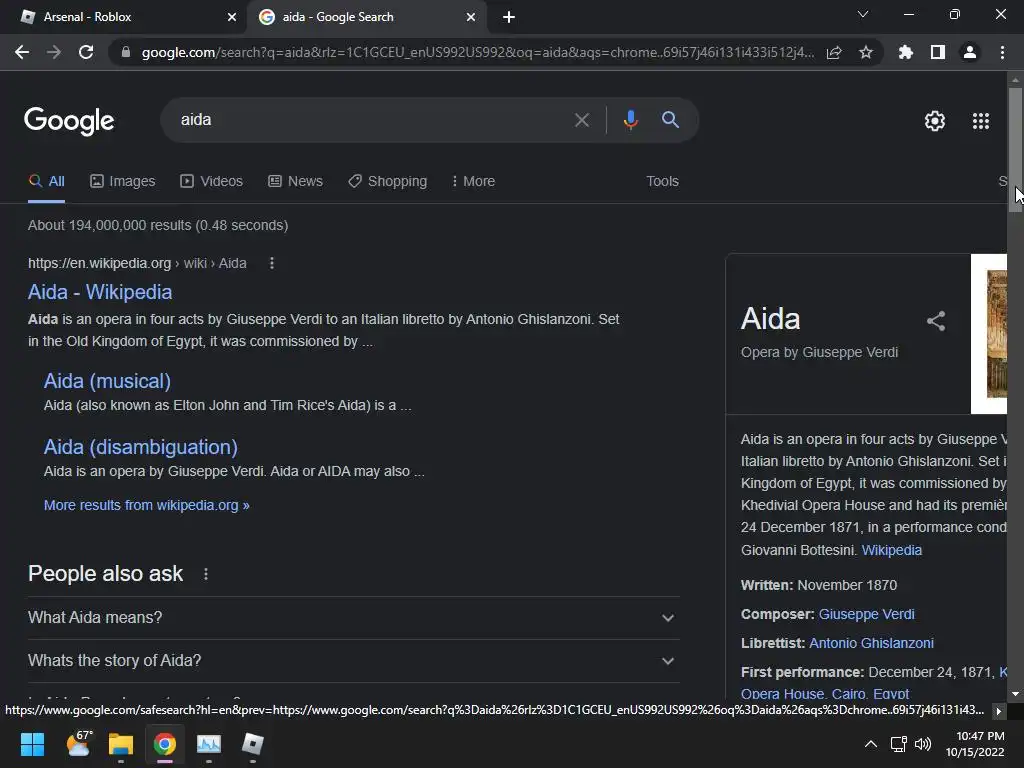The width and height of the screenshot is (1024, 768).
Task: Select the All results tab
Action: tap(46, 182)
